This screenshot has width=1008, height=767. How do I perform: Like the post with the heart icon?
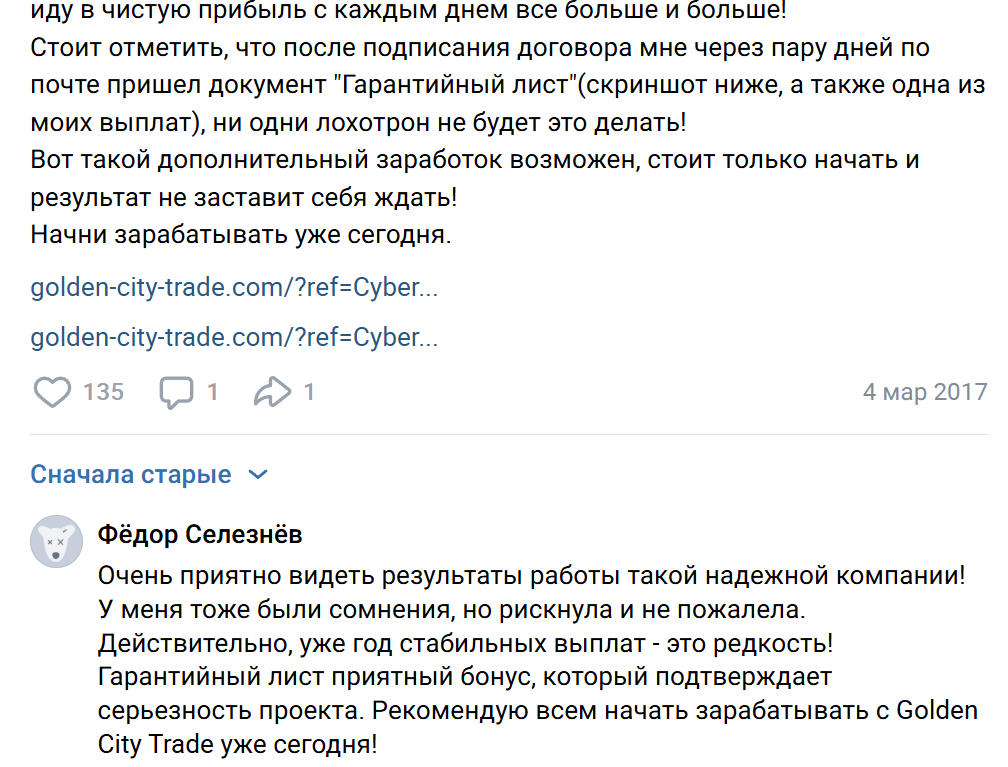pos(52,391)
